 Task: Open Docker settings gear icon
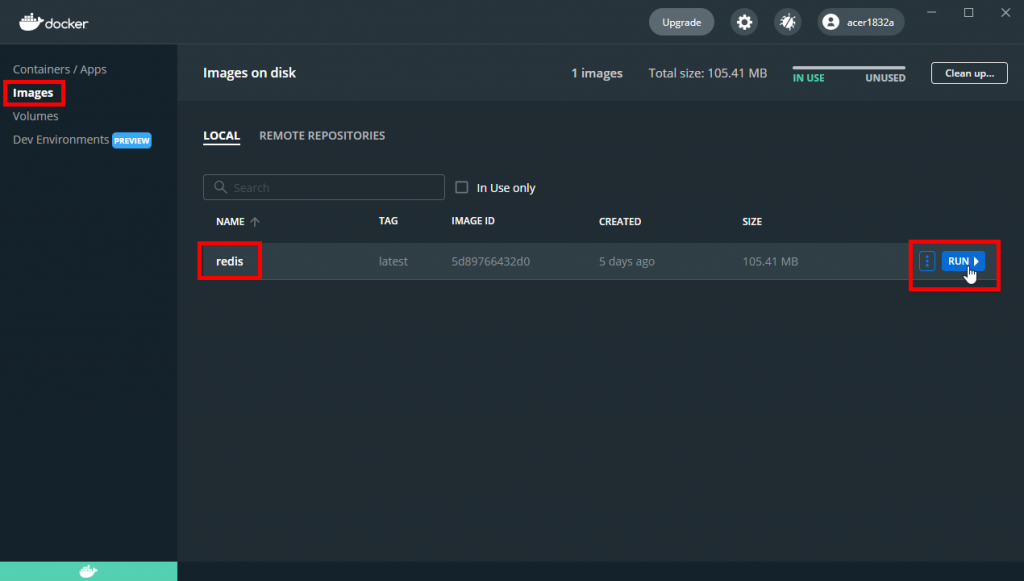(744, 22)
